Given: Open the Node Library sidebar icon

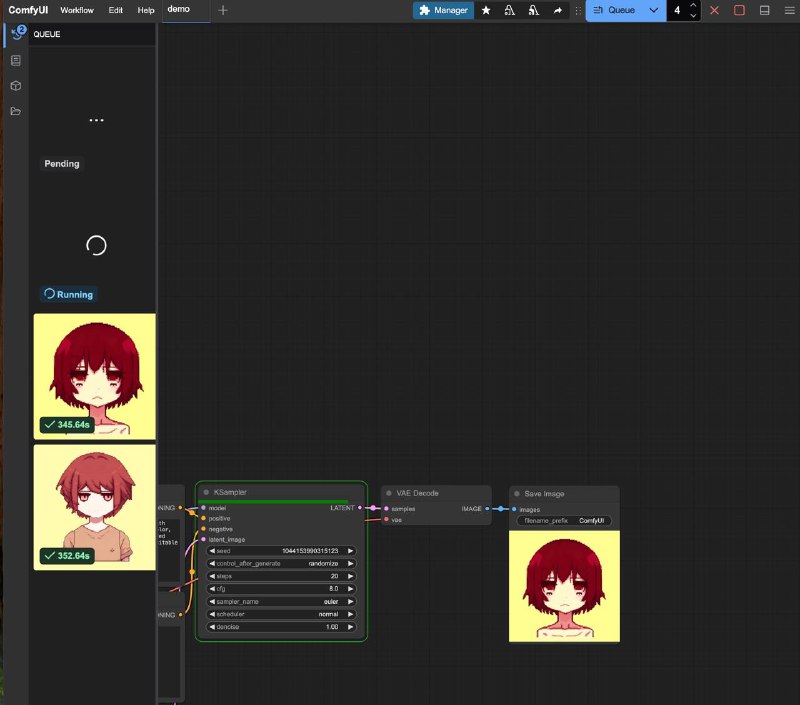Looking at the screenshot, I should 16,60.
